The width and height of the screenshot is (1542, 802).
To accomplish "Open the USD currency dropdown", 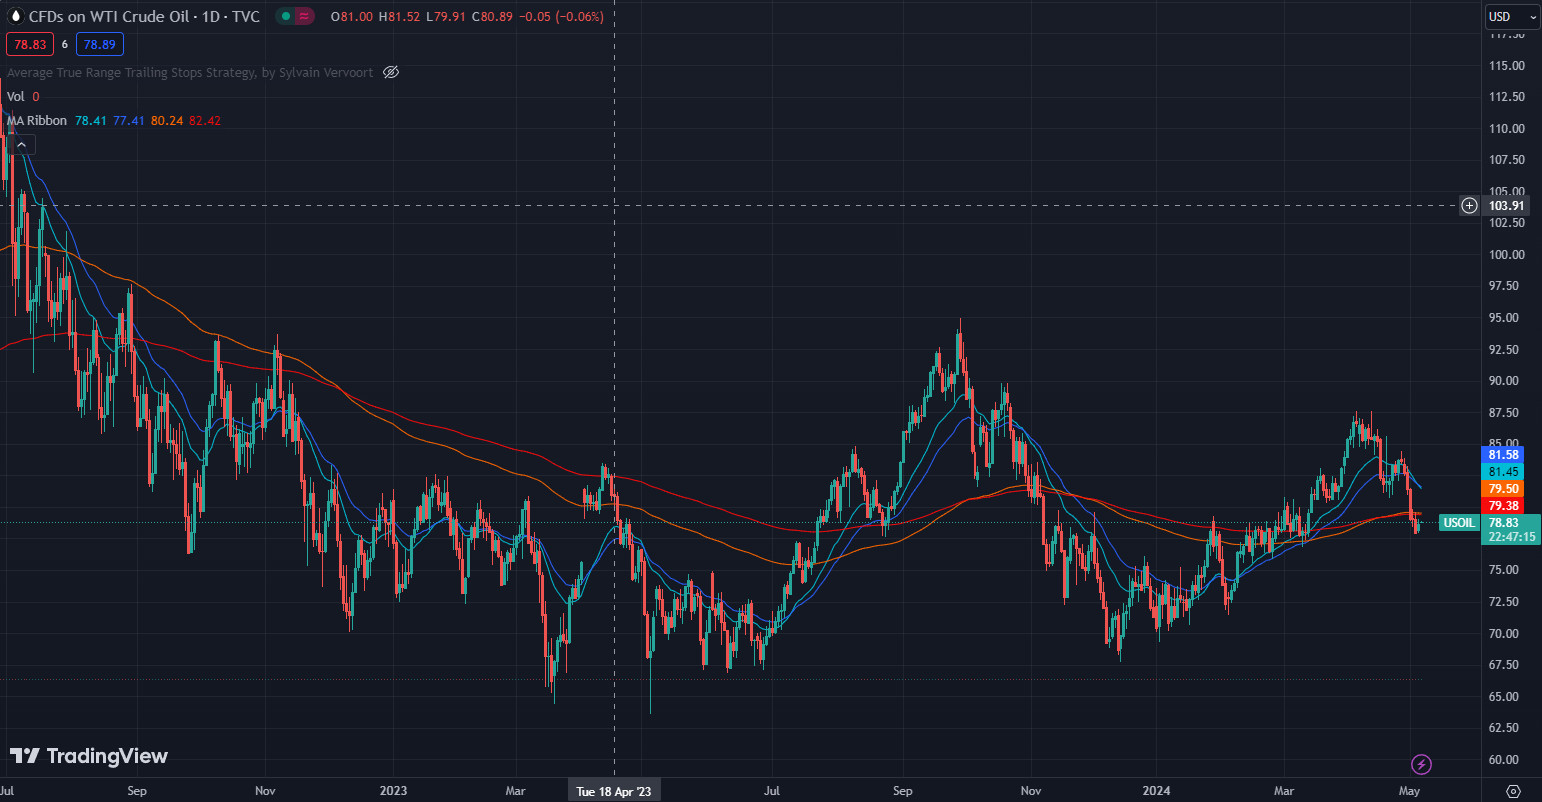I will 1511,16.
